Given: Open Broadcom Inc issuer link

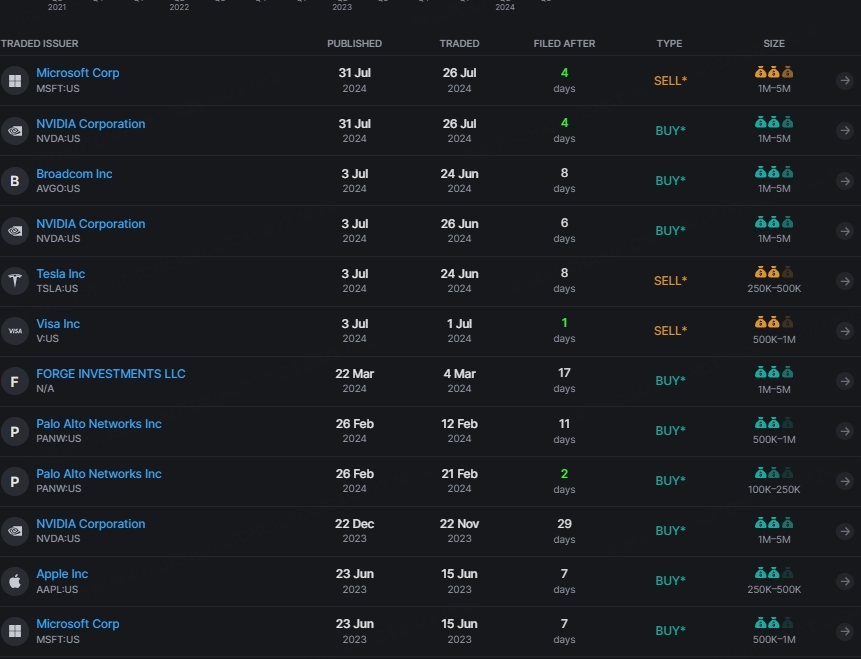Looking at the screenshot, I should tap(74, 174).
